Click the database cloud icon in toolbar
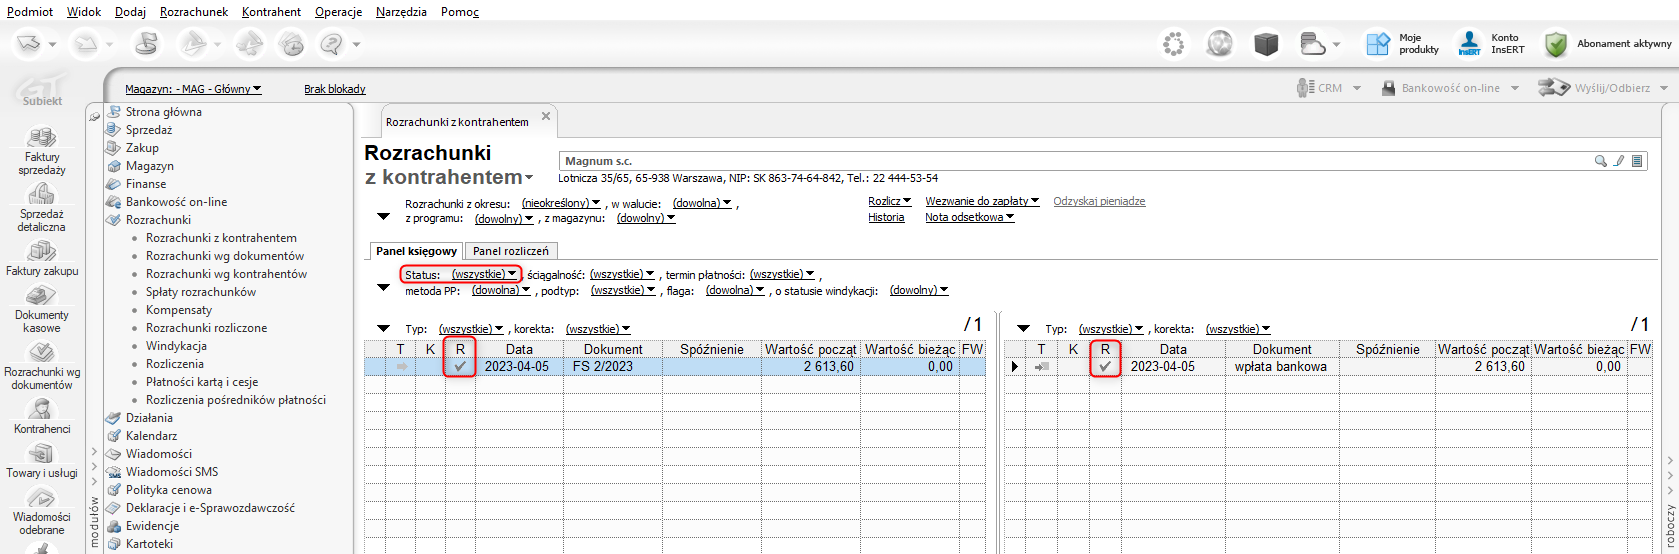 click(x=1312, y=44)
